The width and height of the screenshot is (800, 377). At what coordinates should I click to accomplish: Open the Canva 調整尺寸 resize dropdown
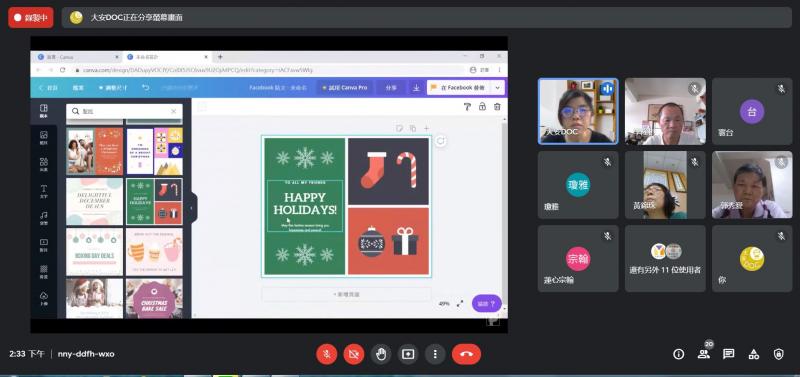113,88
